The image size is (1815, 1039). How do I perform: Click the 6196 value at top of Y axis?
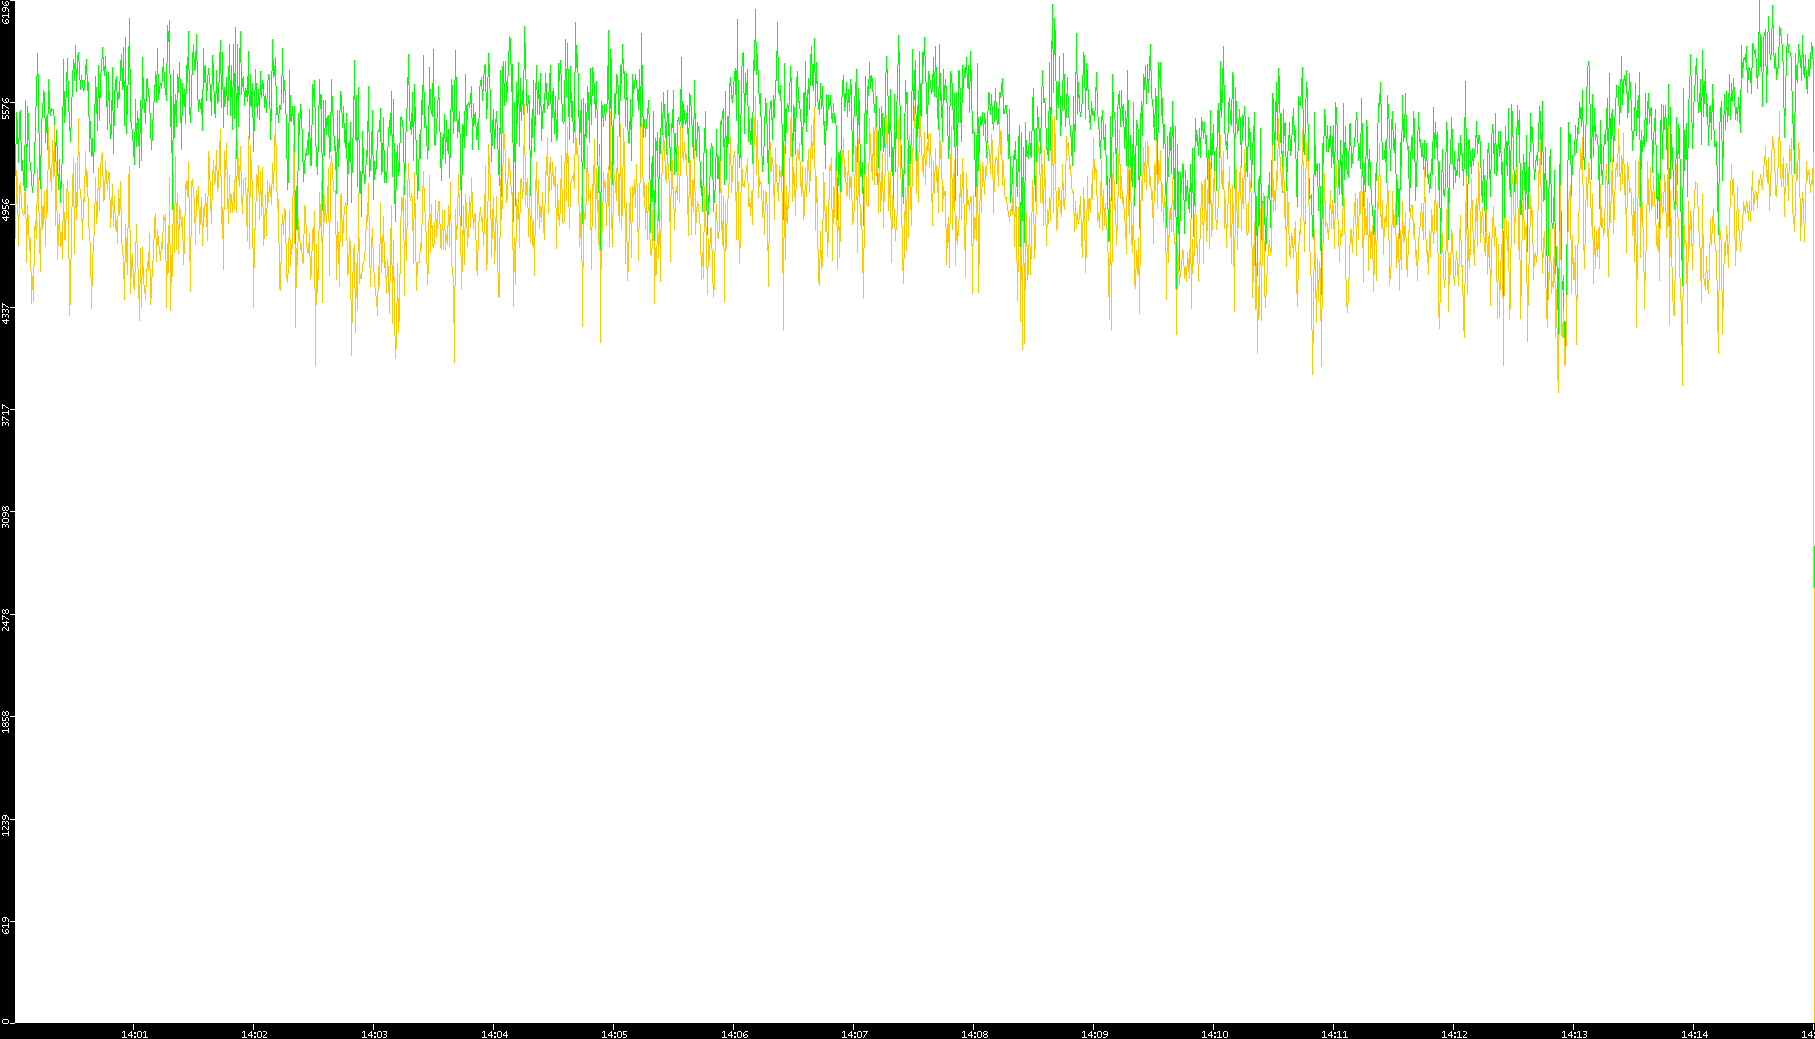[7, 12]
